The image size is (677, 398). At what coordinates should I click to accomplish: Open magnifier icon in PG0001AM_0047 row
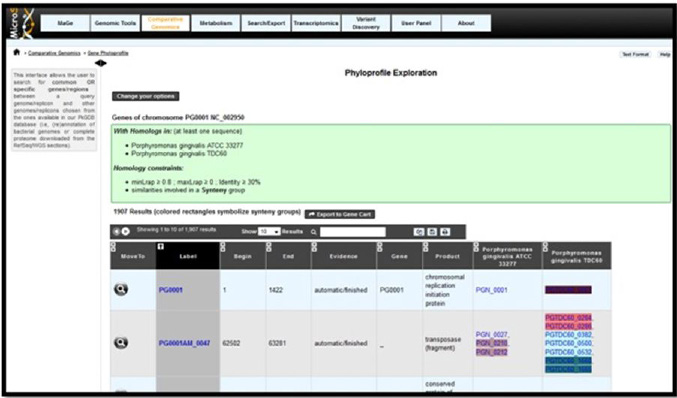pyautogui.click(x=121, y=343)
